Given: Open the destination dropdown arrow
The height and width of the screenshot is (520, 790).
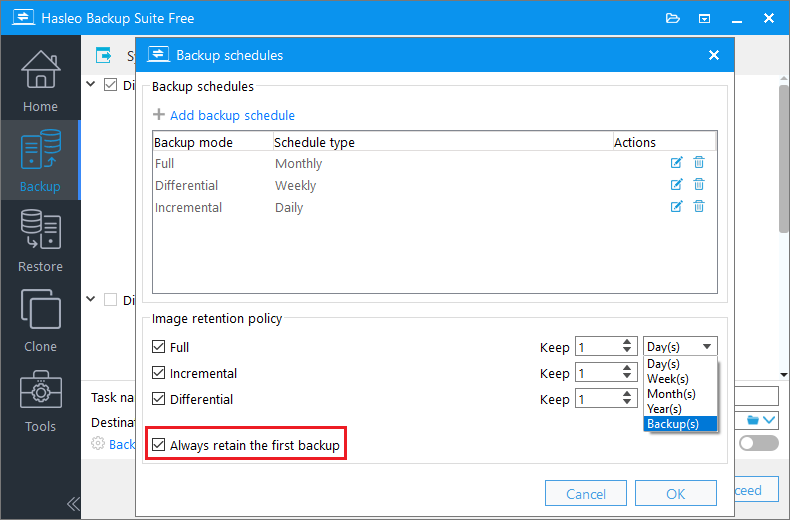Looking at the screenshot, I should [769, 420].
